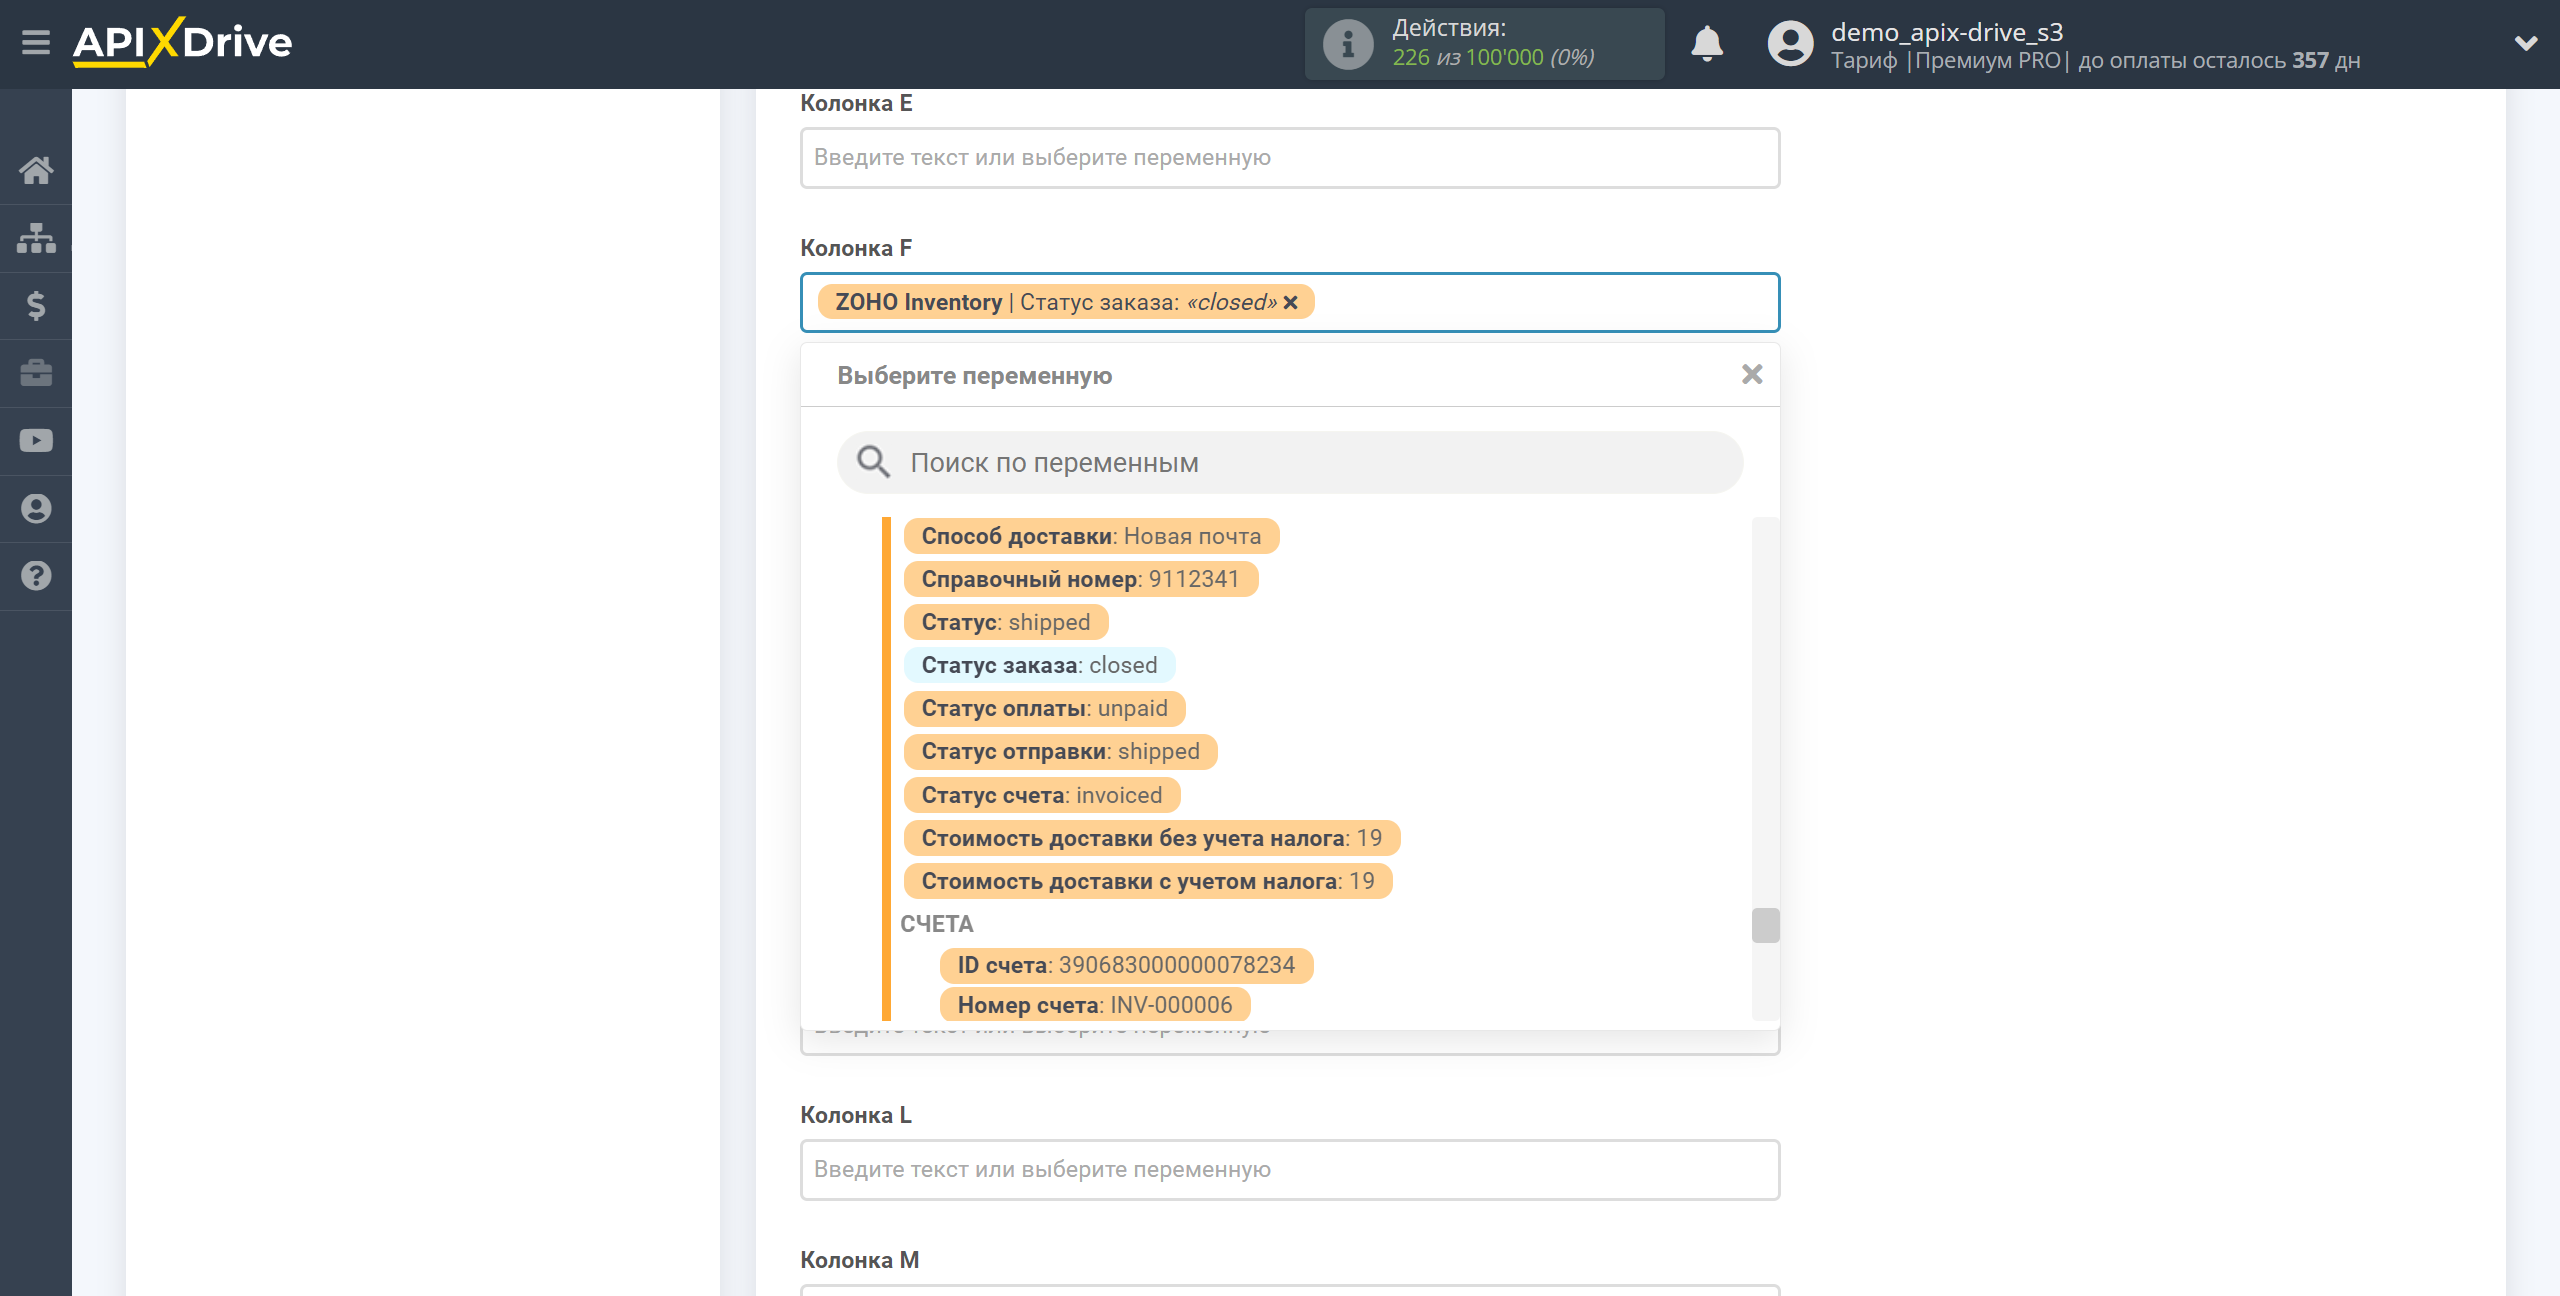The width and height of the screenshot is (2560, 1296).
Task: Open the connections sitemap icon
Action: (36, 238)
